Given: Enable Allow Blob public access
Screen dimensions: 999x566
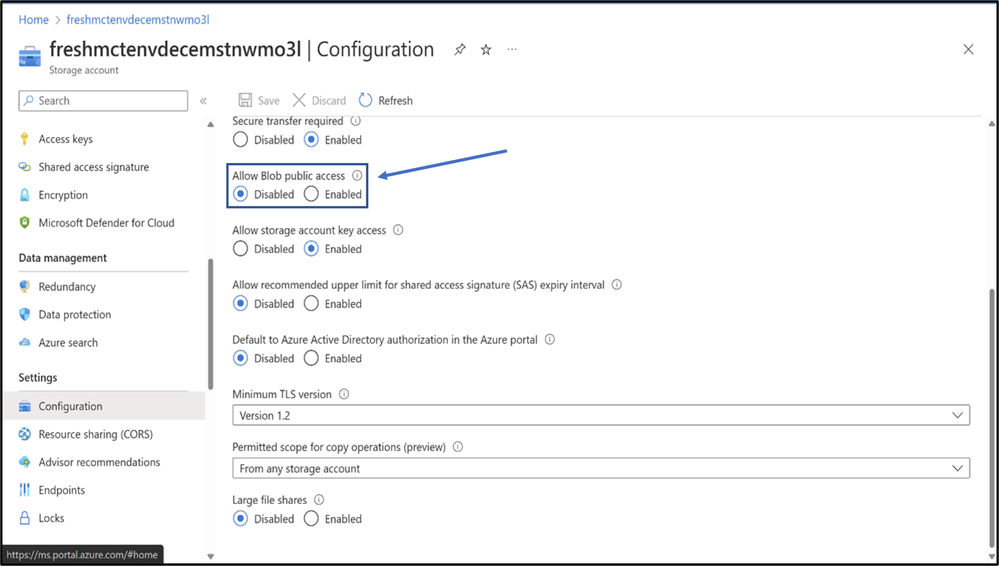Looking at the screenshot, I should tap(311, 194).
